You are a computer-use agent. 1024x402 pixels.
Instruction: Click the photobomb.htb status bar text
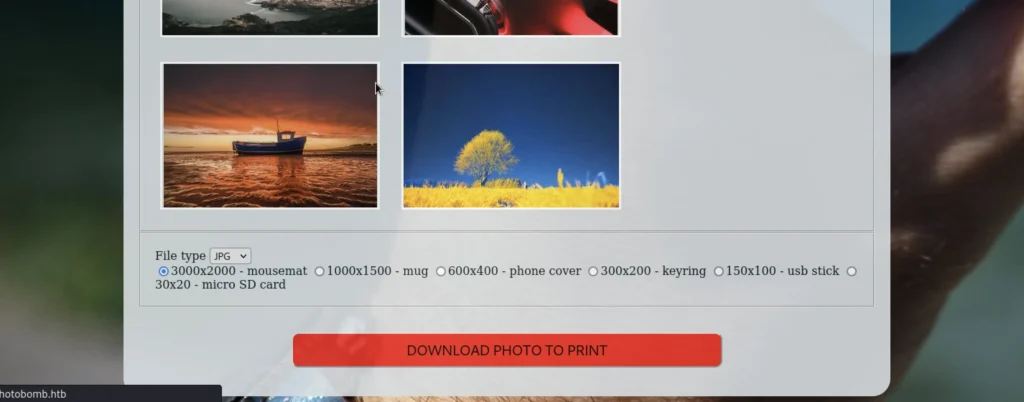[33, 394]
